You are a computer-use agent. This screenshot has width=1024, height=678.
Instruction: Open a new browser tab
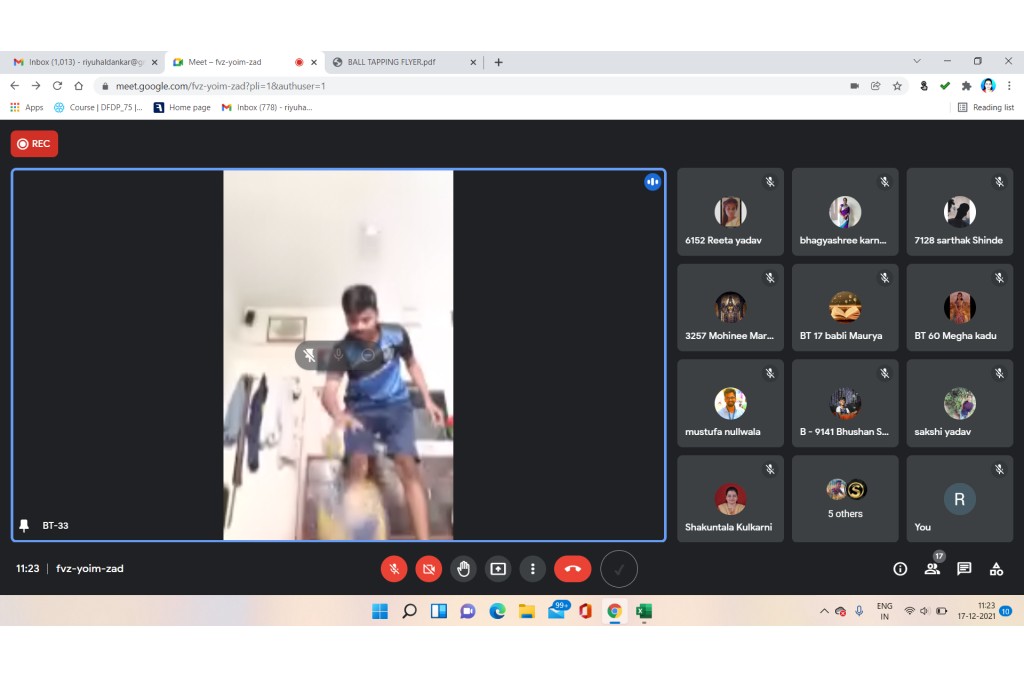point(498,62)
